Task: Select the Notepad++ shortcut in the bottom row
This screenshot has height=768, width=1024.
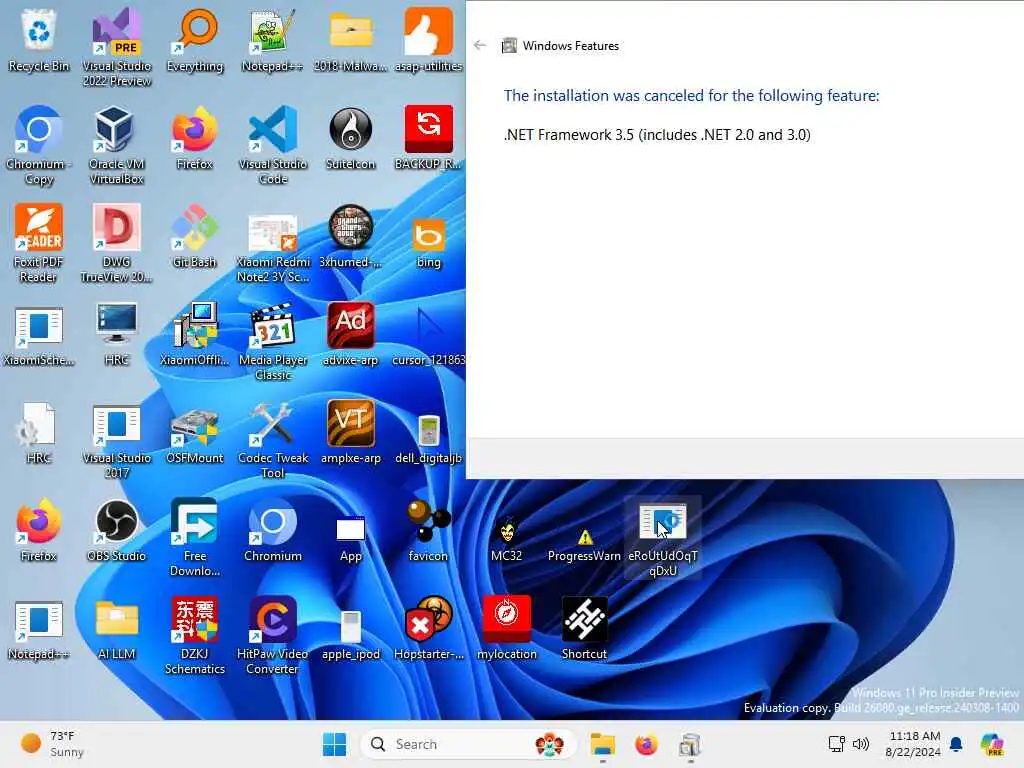Action: [x=39, y=628]
